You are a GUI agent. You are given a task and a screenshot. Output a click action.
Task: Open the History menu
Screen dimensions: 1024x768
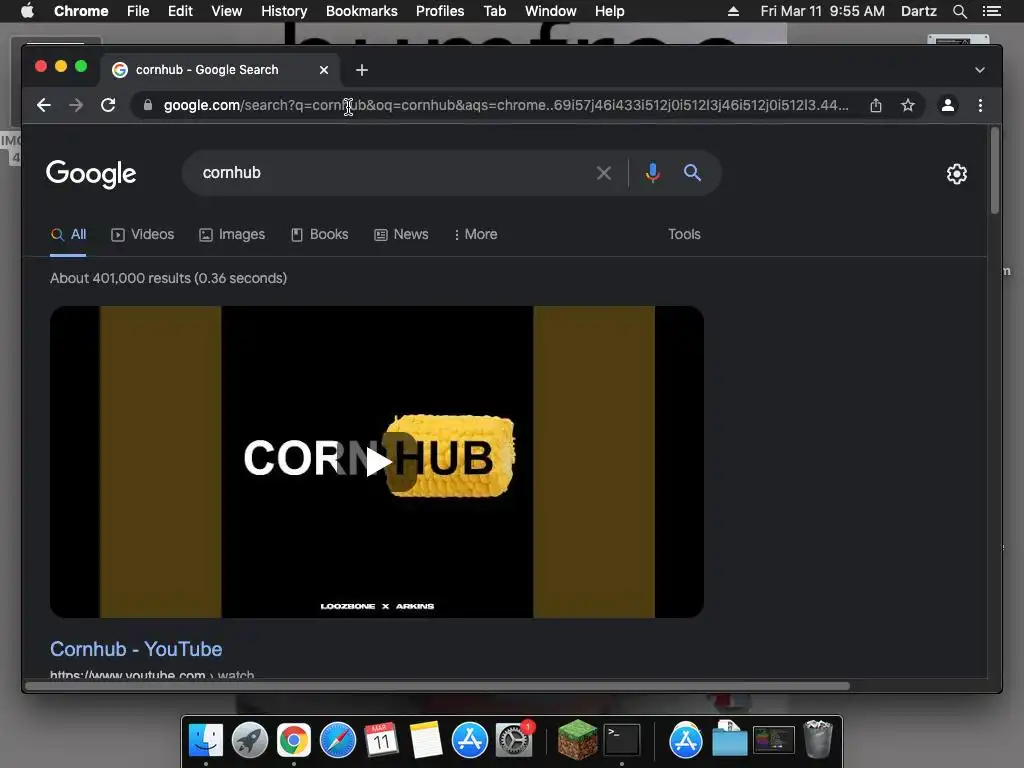click(x=284, y=11)
